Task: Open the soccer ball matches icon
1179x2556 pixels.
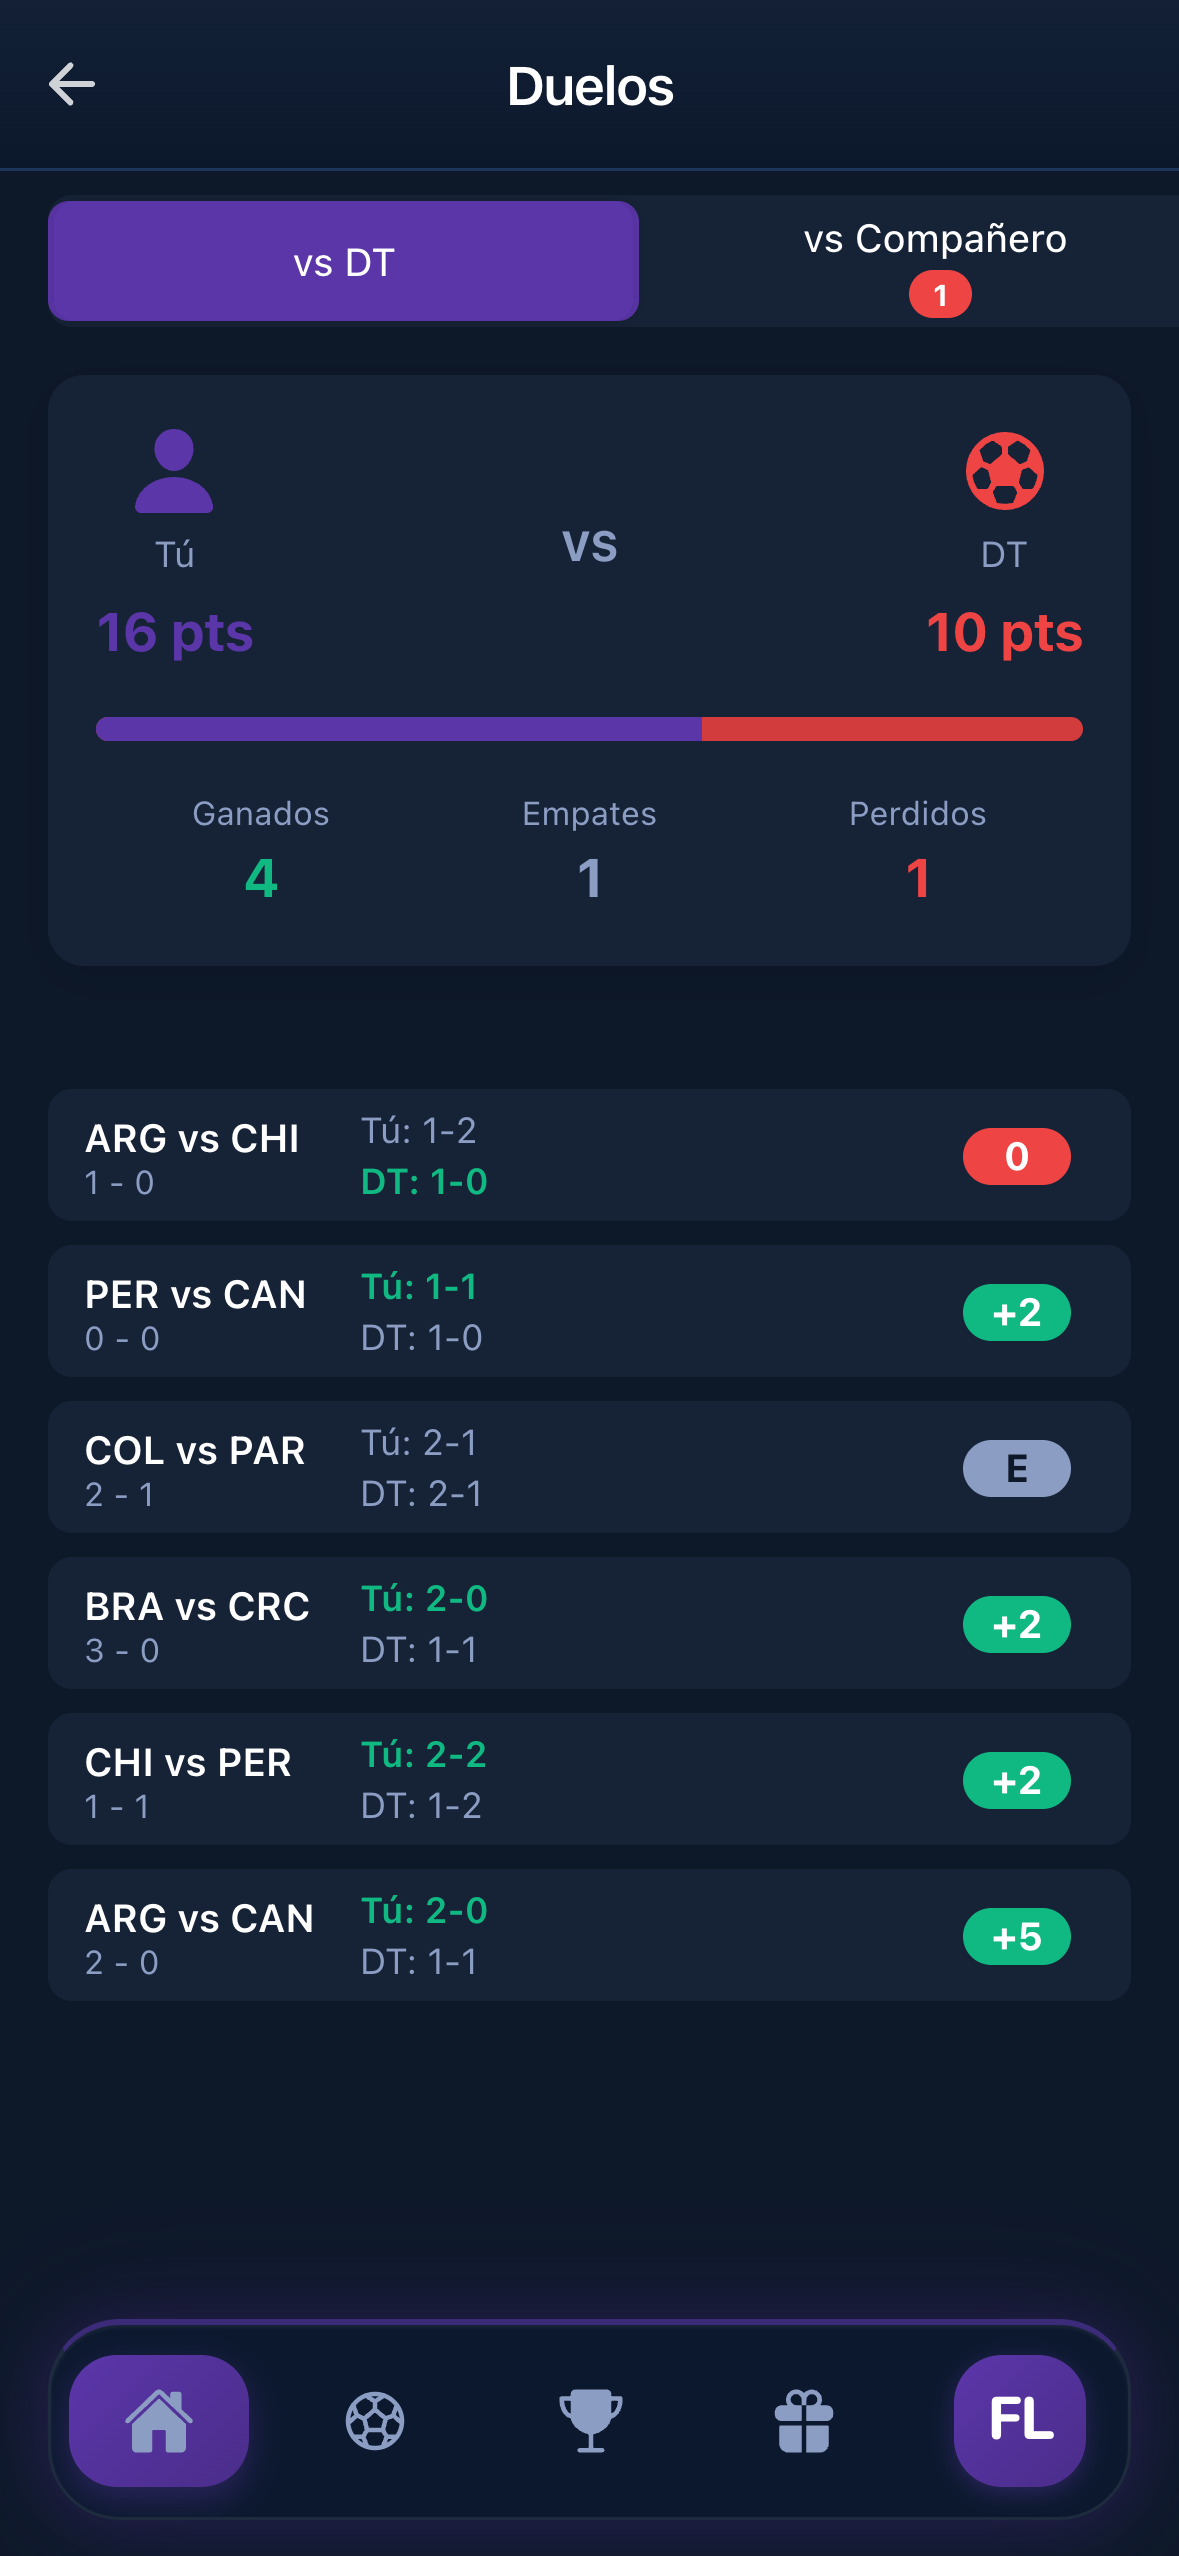Action: point(375,2420)
